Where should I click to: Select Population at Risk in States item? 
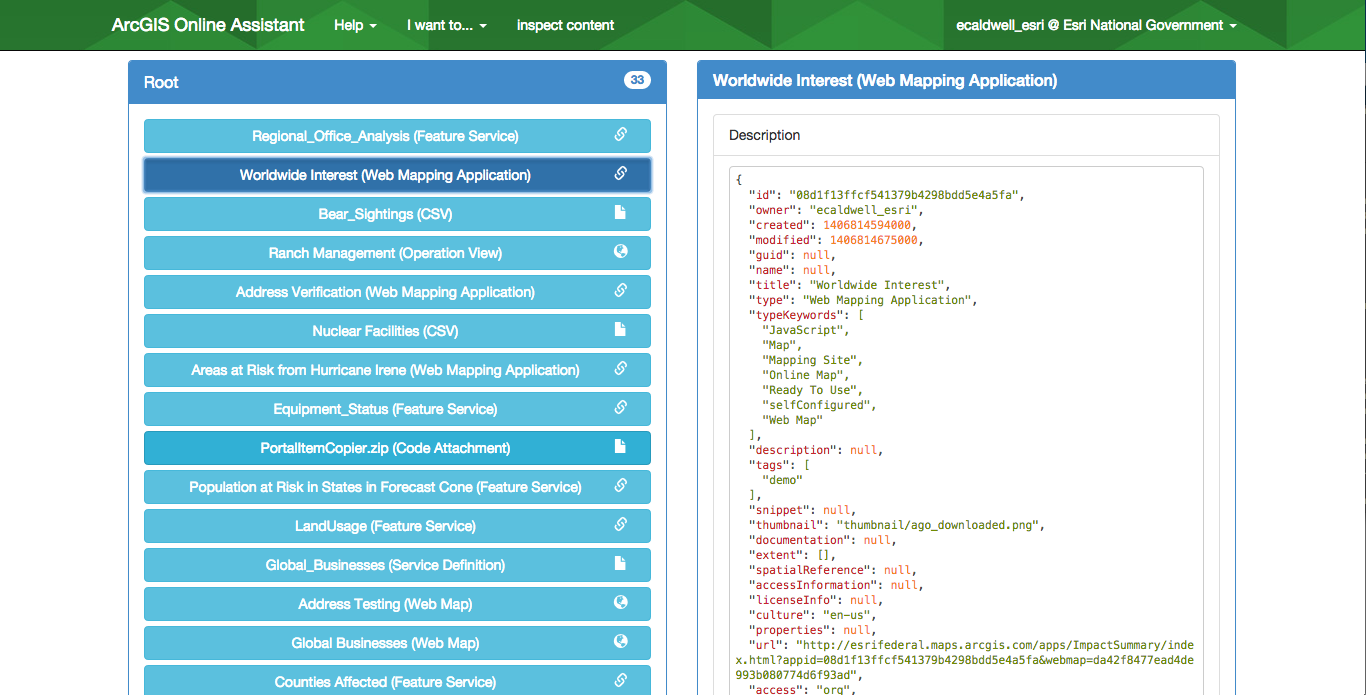pyautogui.click(x=397, y=487)
